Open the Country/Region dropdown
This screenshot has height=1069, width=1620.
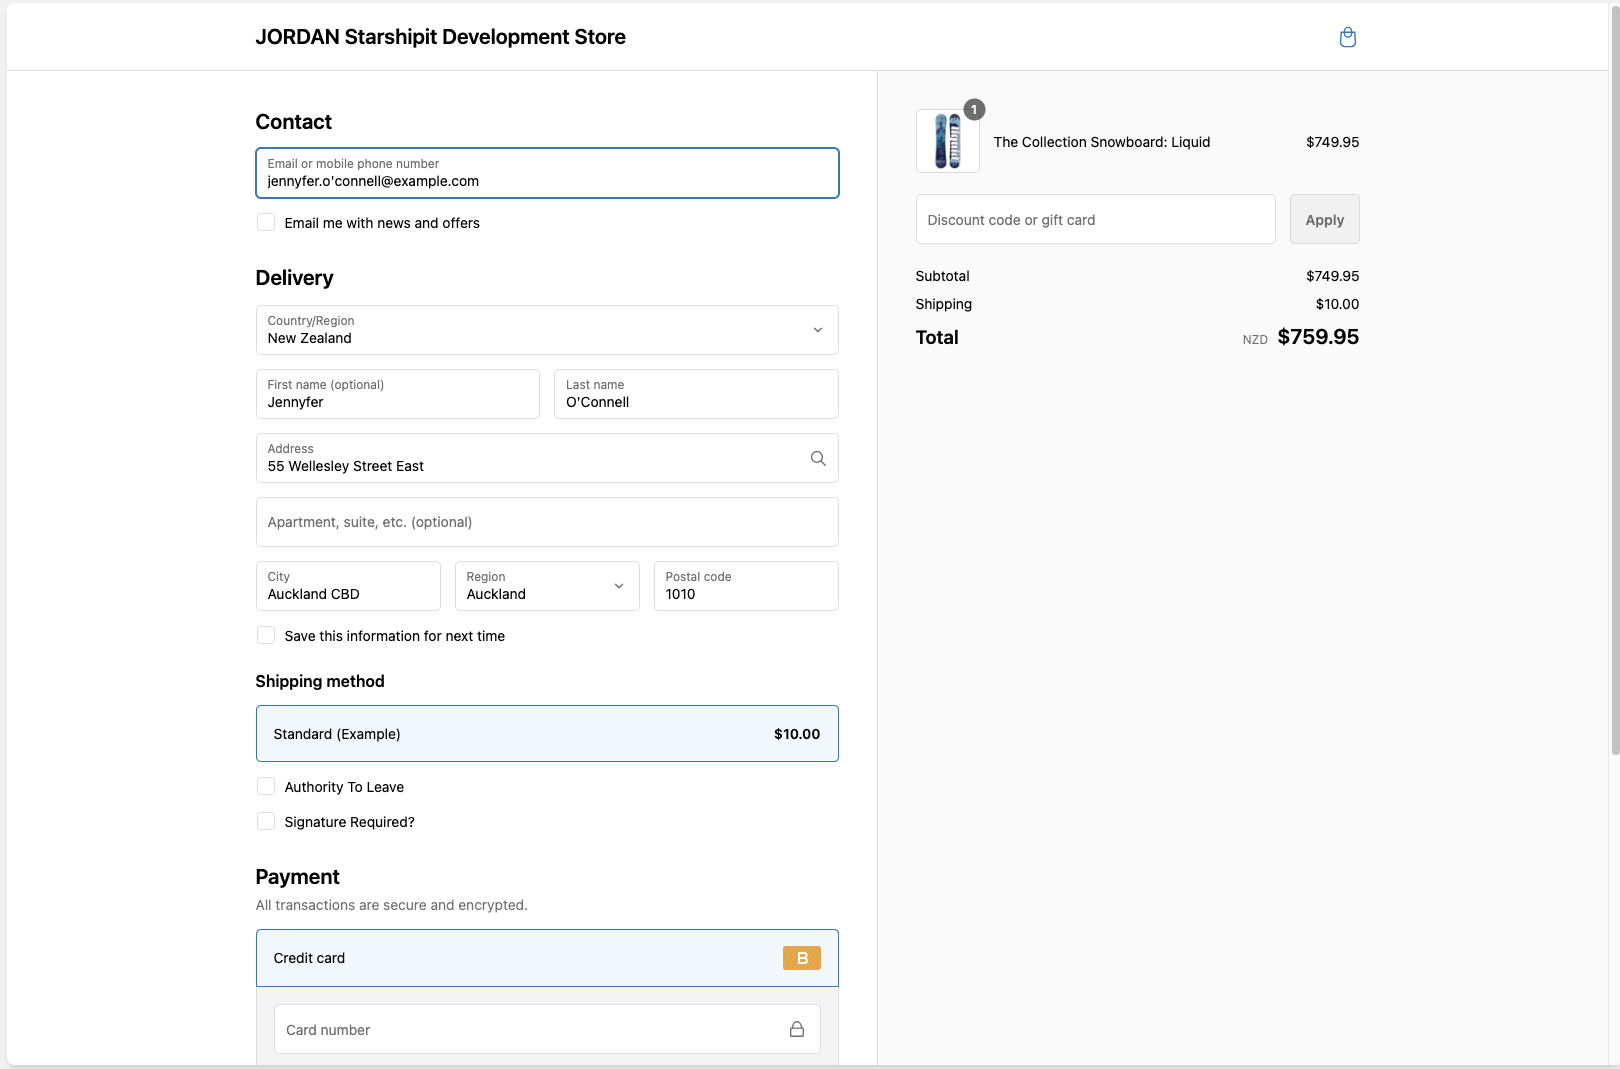point(547,330)
